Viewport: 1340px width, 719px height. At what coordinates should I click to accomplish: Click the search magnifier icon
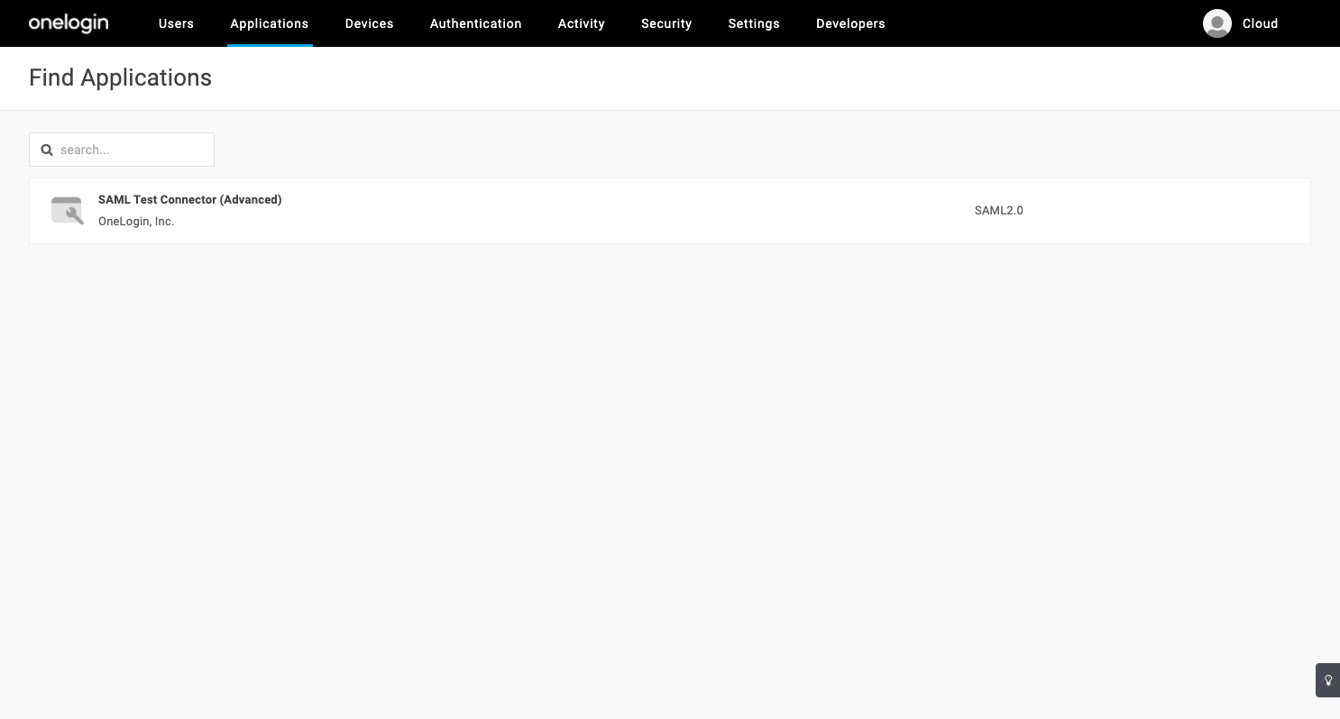47,149
